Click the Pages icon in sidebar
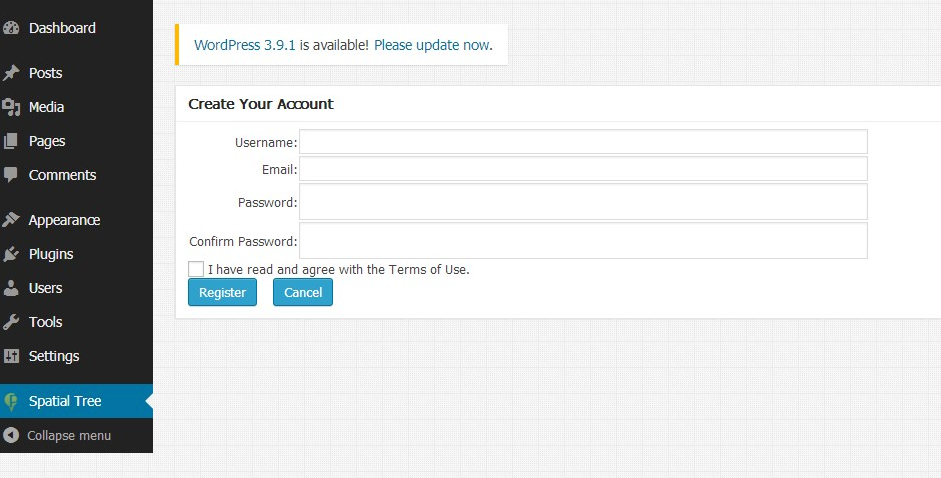 click(x=11, y=141)
